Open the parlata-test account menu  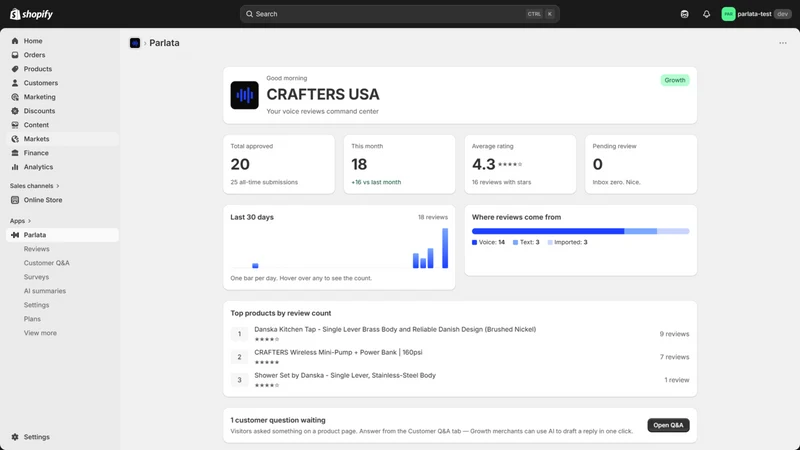(x=756, y=14)
